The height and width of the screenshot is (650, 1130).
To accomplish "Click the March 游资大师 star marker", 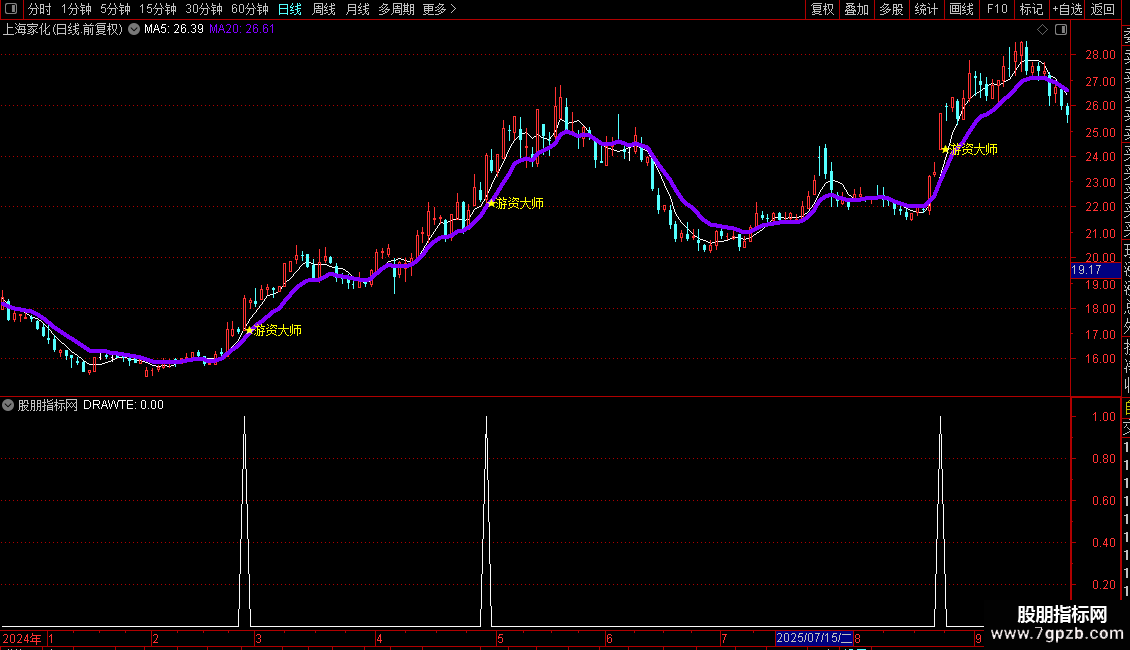I will [249, 330].
